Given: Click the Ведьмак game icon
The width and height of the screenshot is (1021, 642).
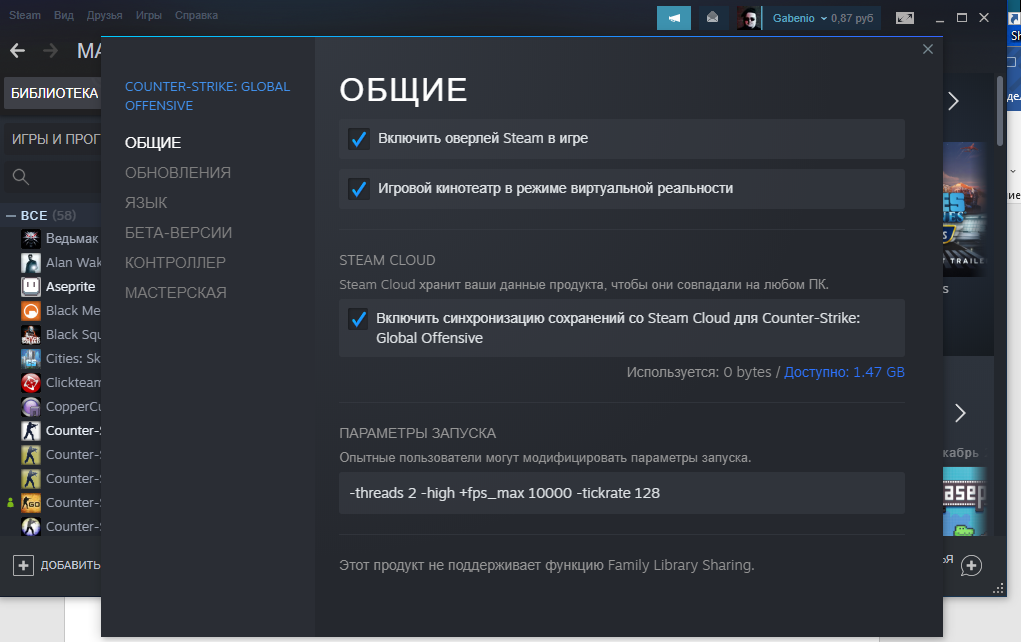Looking at the screenshot, I should tap(31, 239).
